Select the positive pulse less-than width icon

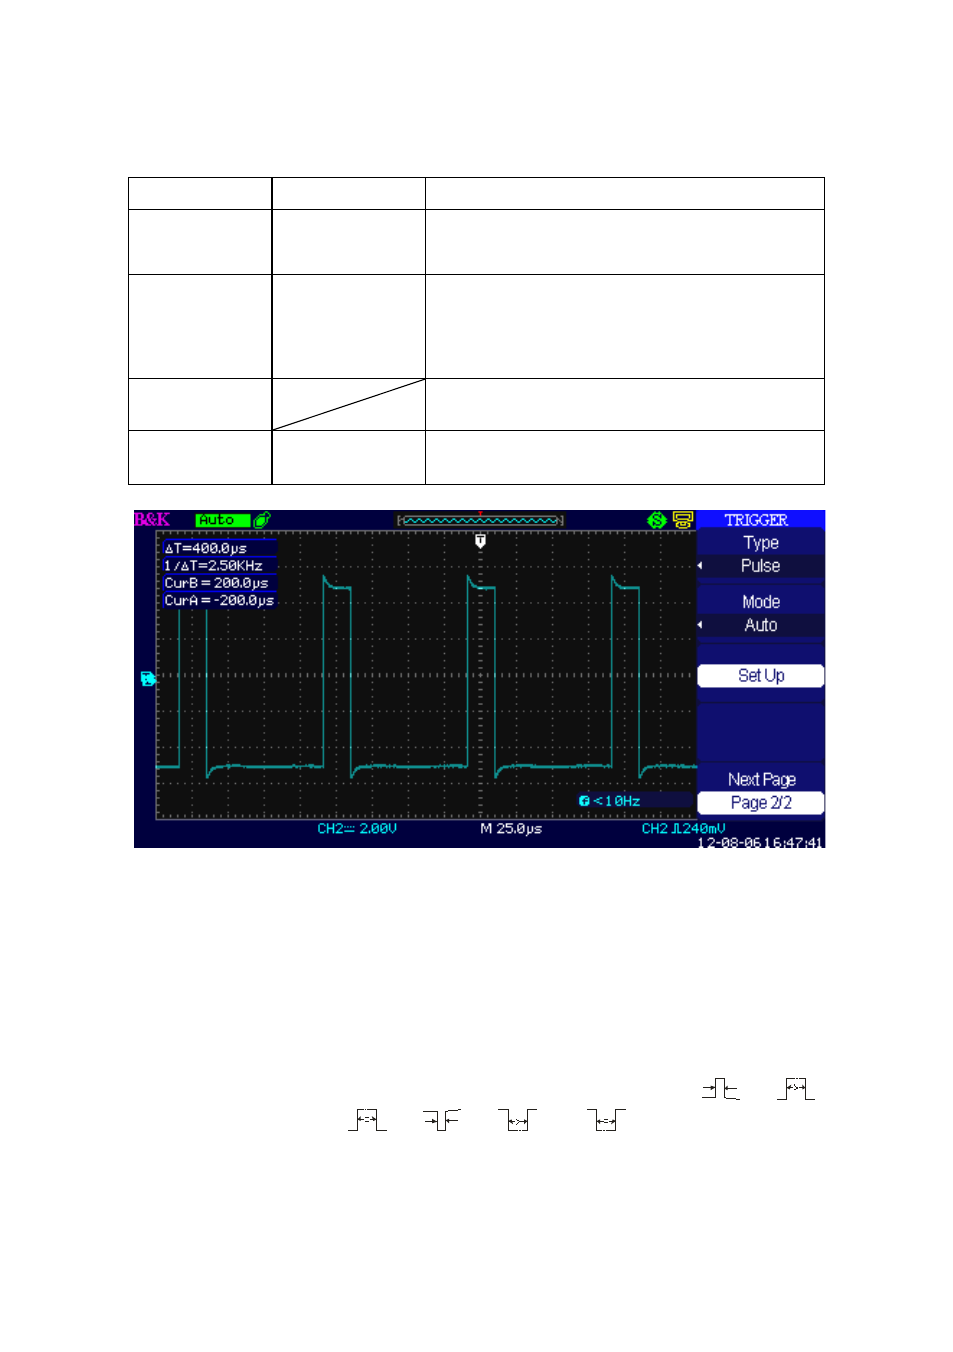(720, 1089)
